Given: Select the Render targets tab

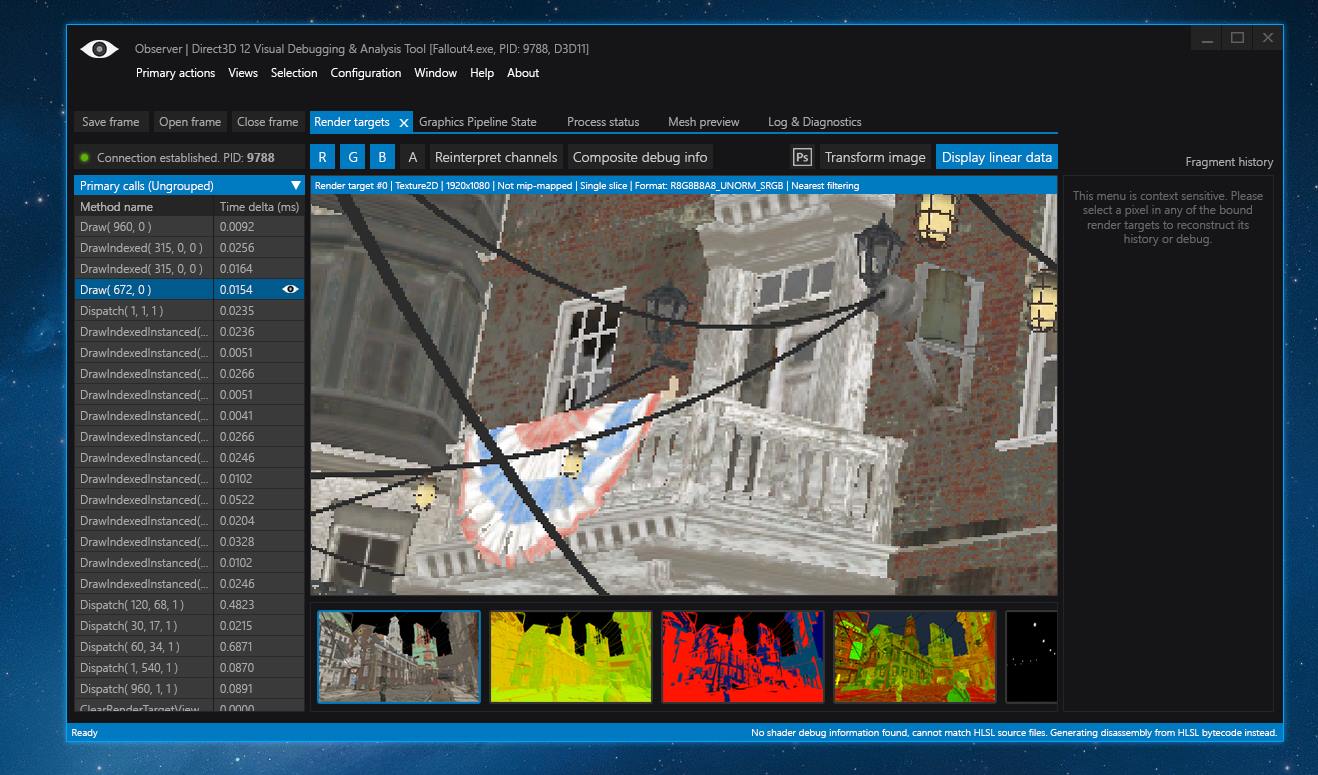Looking at the screenshot, I should 352,122.
